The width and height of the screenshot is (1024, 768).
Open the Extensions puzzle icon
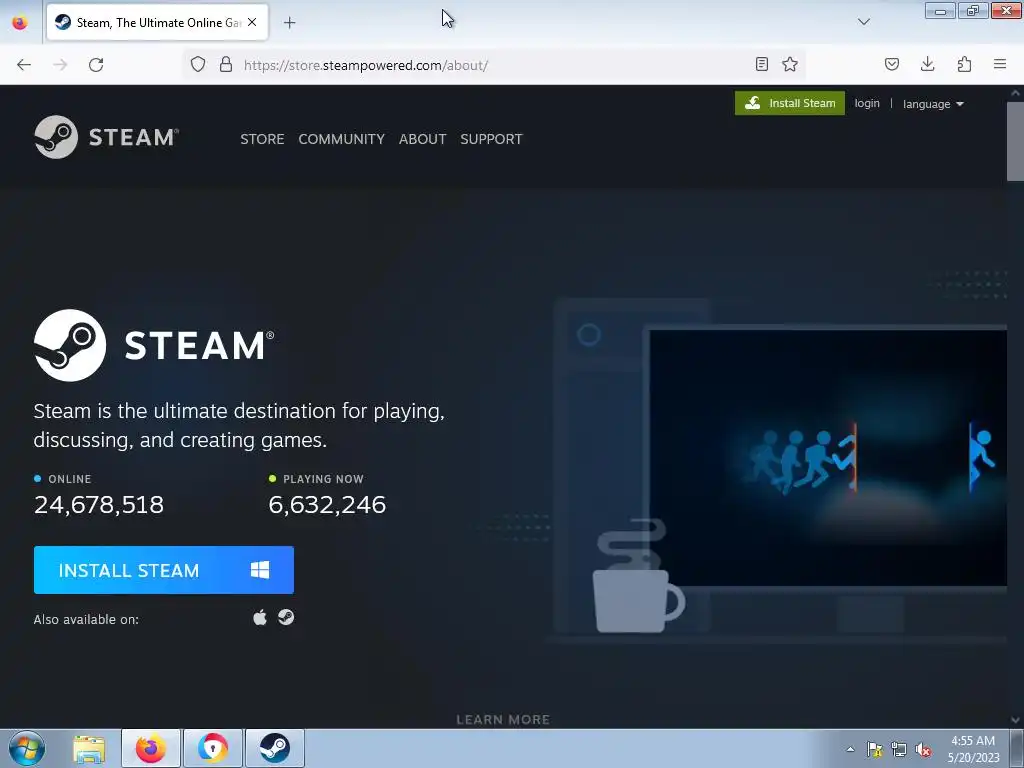tap(964, 64)
